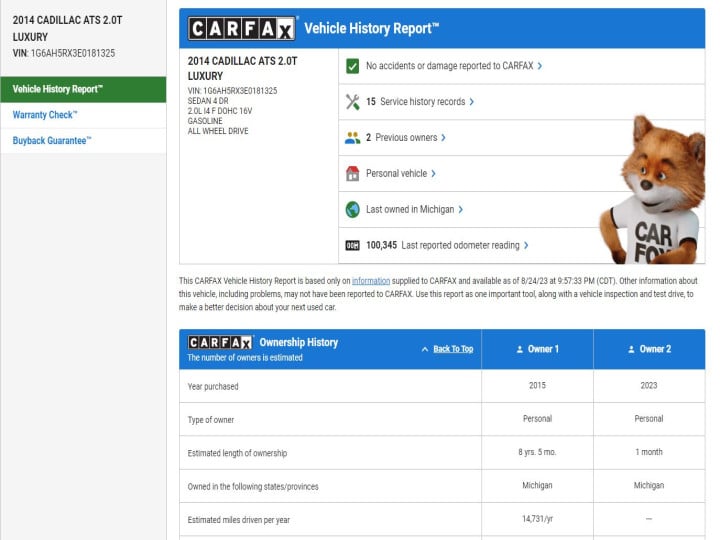Open 'Personal vehicle' link
This screenshot has width=720, height=540.
pos(396,174)
